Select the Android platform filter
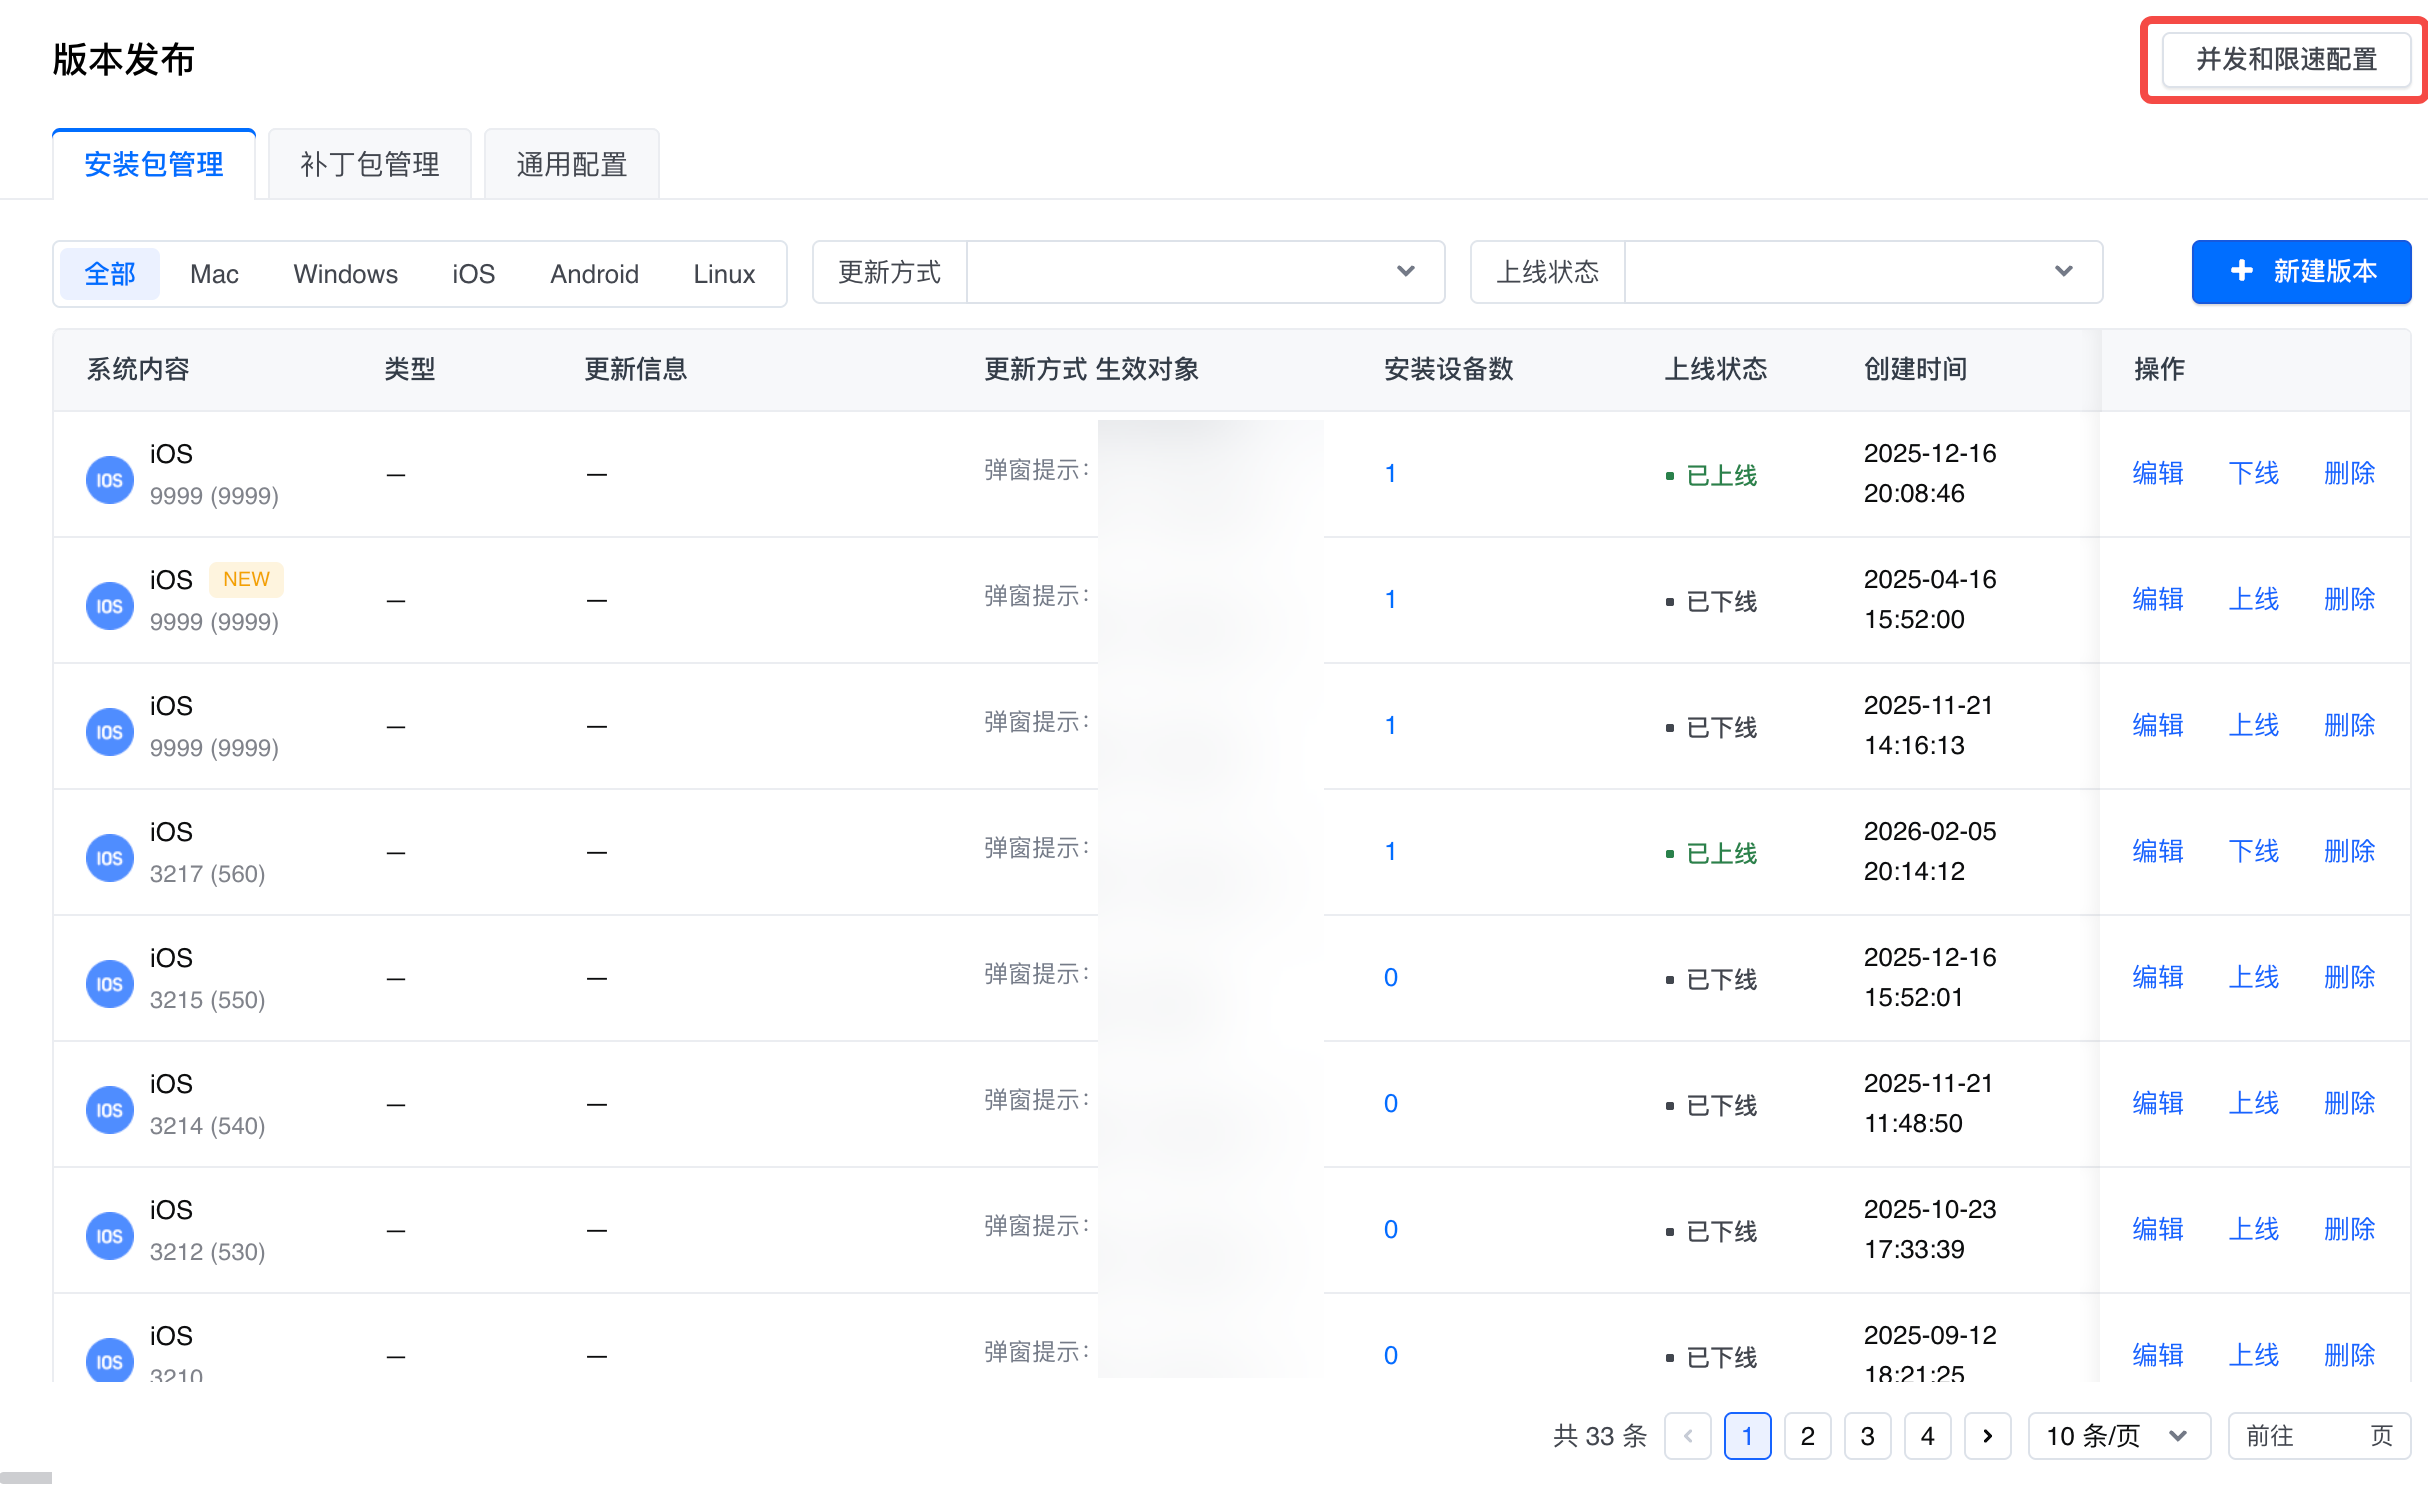The image size is (2428, 1488). 594,274
